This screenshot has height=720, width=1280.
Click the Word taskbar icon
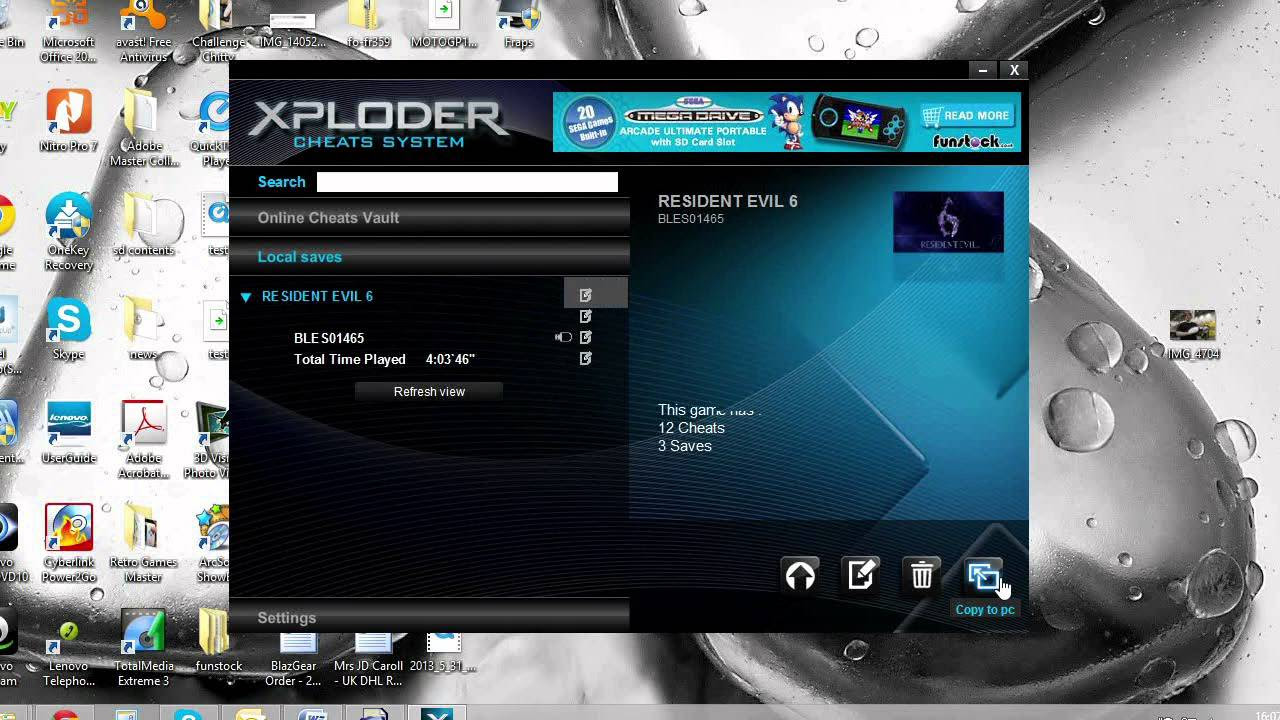312,714
